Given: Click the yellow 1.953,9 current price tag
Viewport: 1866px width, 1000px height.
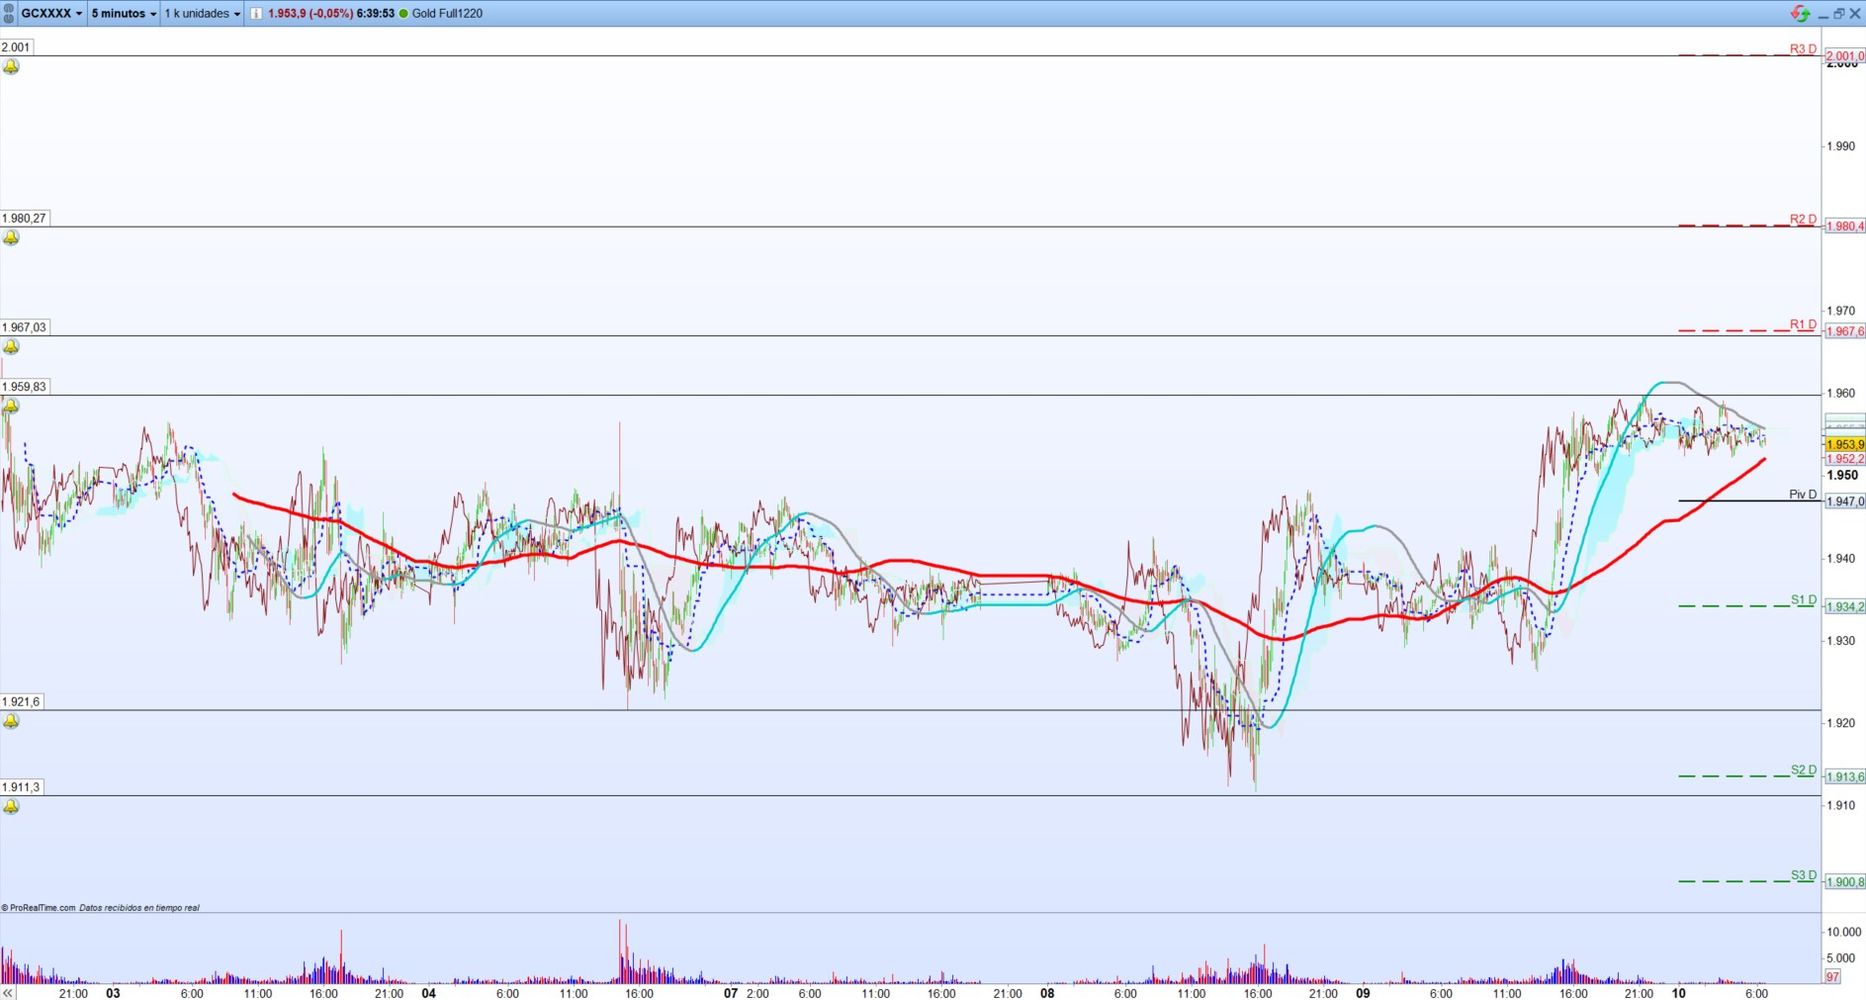Looking at the screenshot, I should coord(1845,444).
